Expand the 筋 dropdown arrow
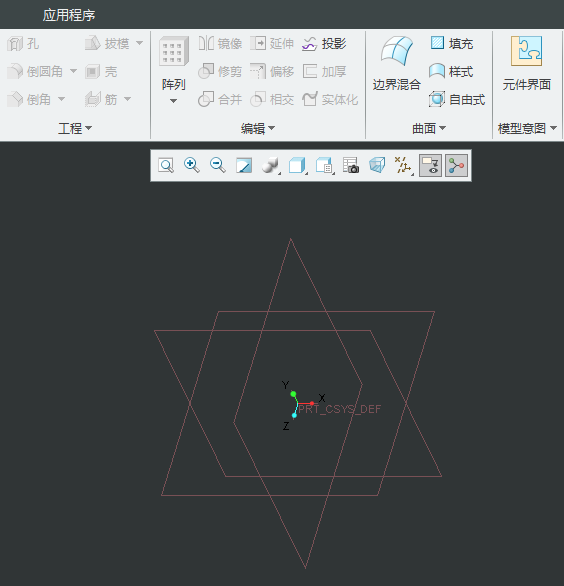Viewport: 564px width, 586px height. tap(127, 99)
